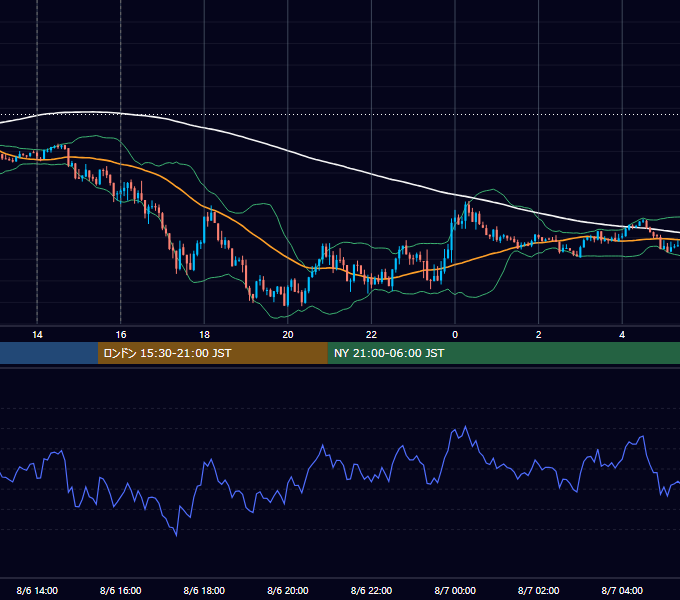
Task: Click the 0 hour label on price chart axis
Action: [x=455, y=335]
